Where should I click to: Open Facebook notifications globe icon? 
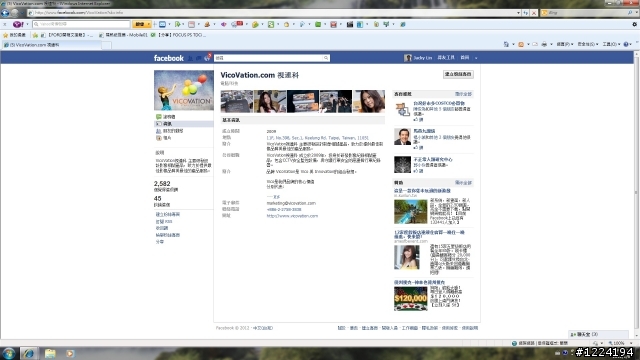click(x=207, y=58)
